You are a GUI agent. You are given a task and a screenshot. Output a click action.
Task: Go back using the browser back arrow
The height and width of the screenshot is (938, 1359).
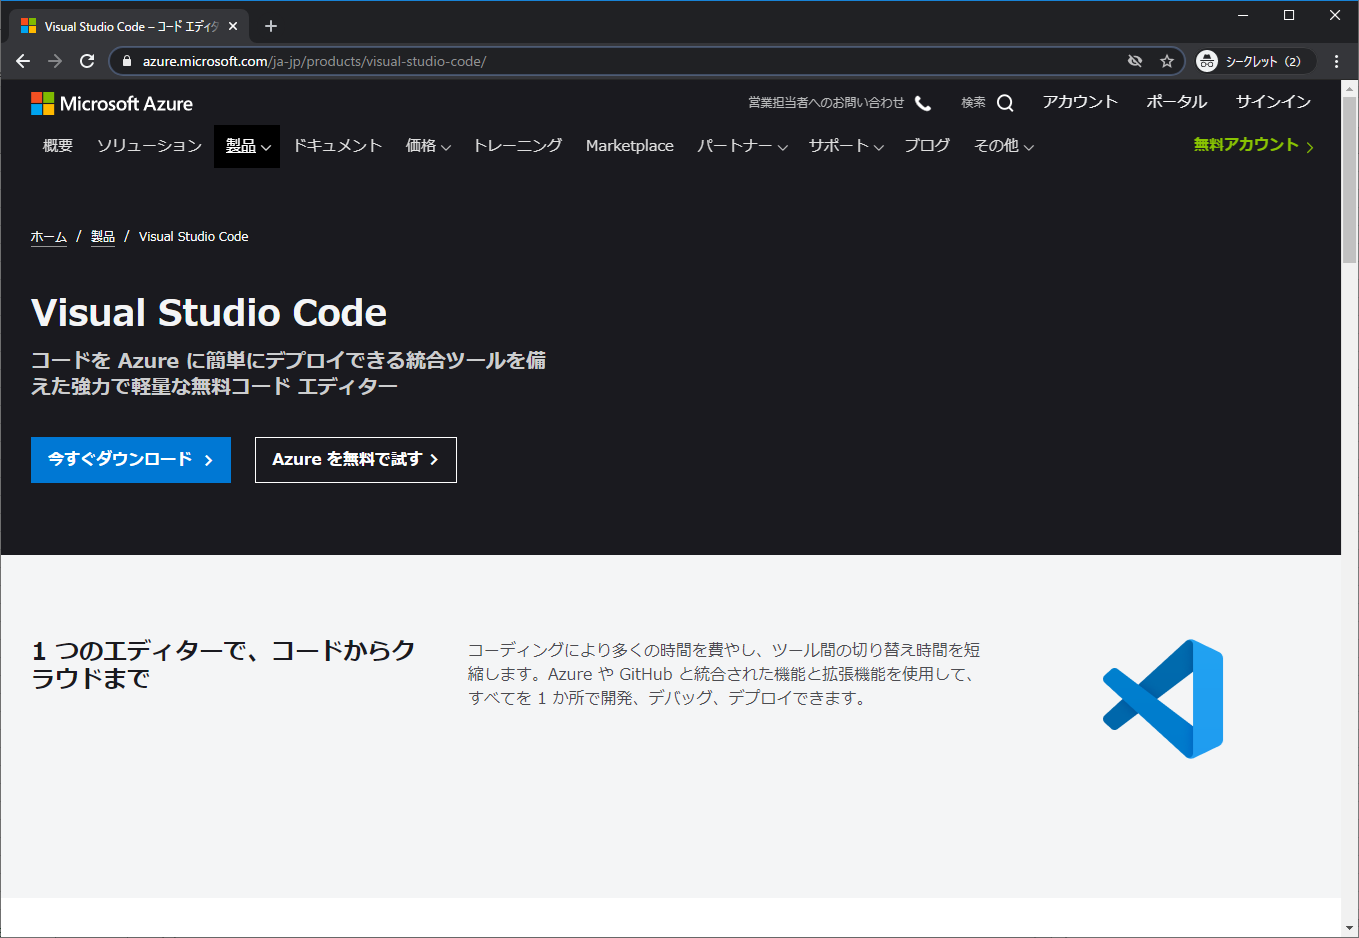(x=23, y=61)
